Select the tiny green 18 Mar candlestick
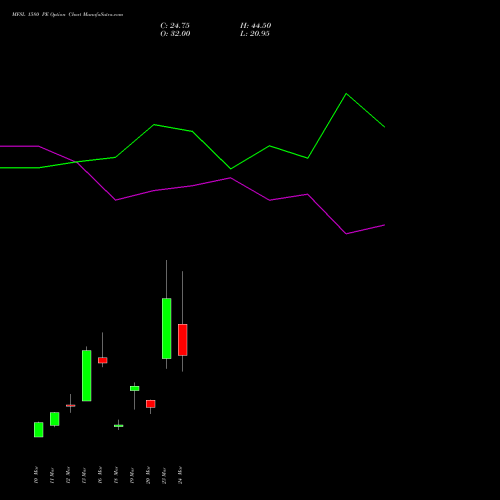This screenshot has width=500, height=500. tap(119, 426)
